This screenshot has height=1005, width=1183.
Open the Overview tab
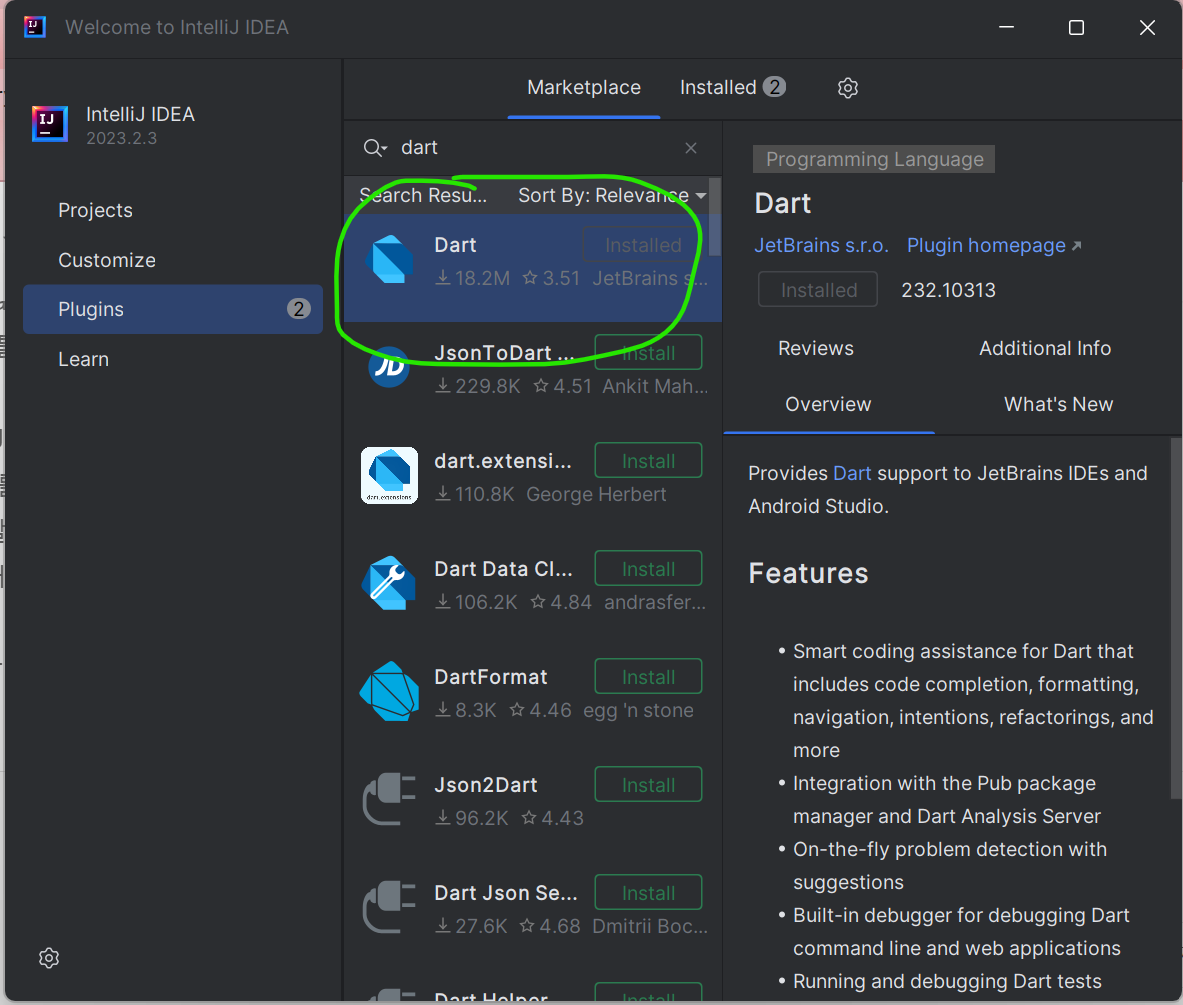[x=828, y=404]
